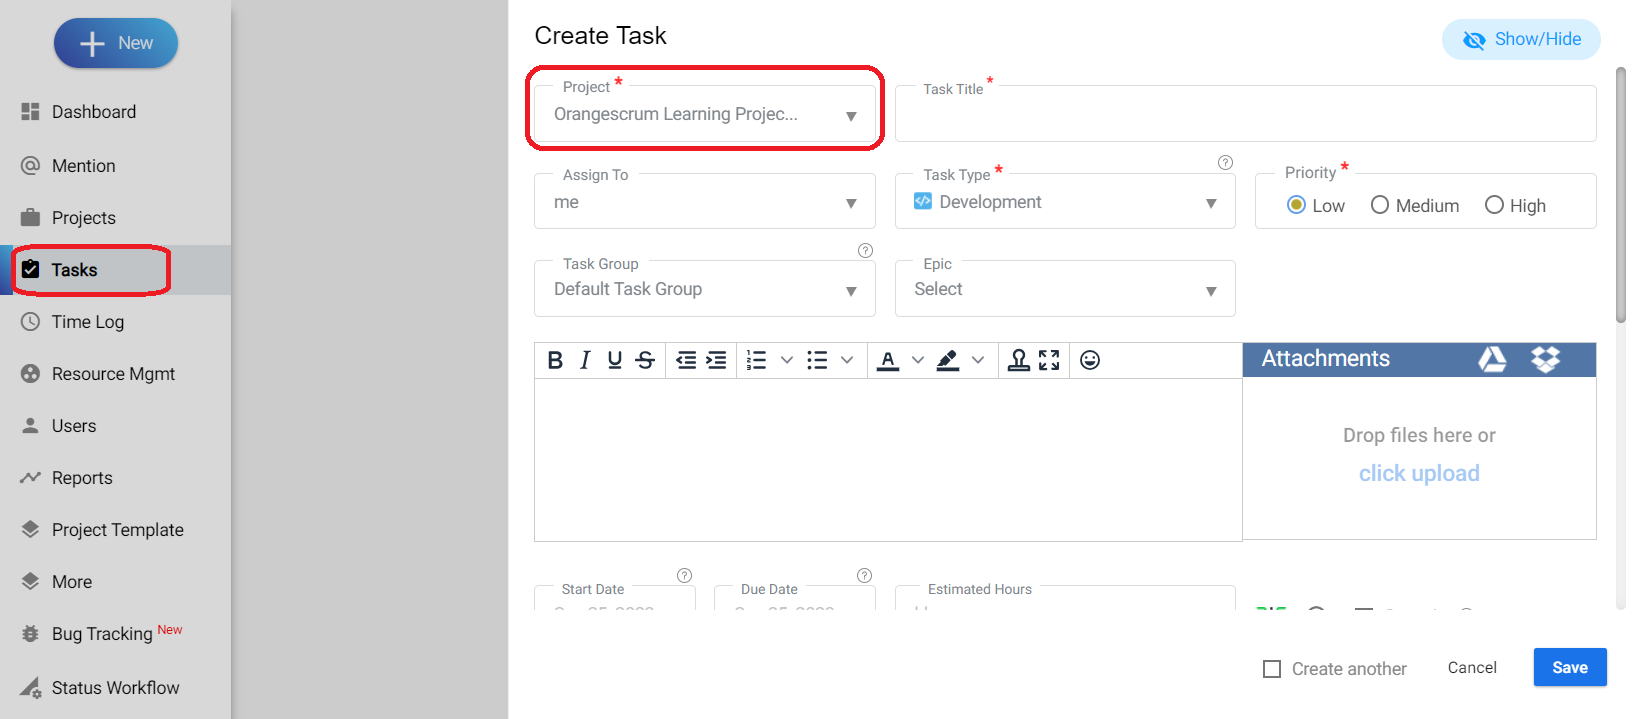Click the New button
The height and width of the screenshot is (719, 1632).
pyautogui.click(x=116, y=43)
